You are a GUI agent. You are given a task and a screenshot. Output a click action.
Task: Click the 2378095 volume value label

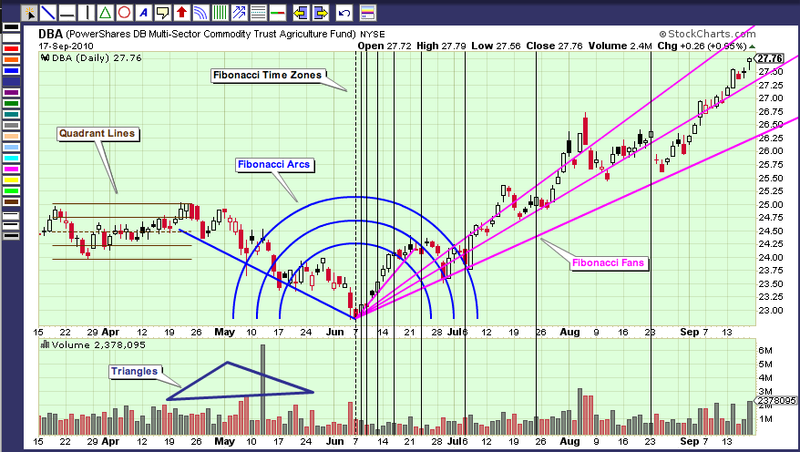(777, 401)
